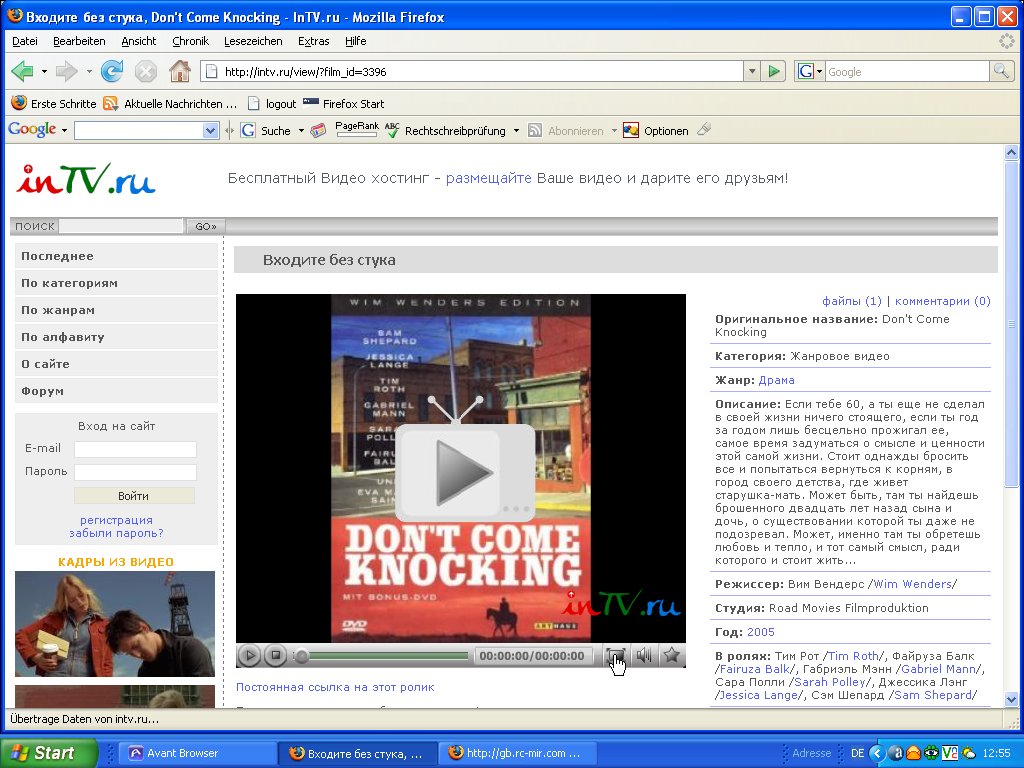
Task: Click the video seek bar slider handle
Action: point(302,656)
